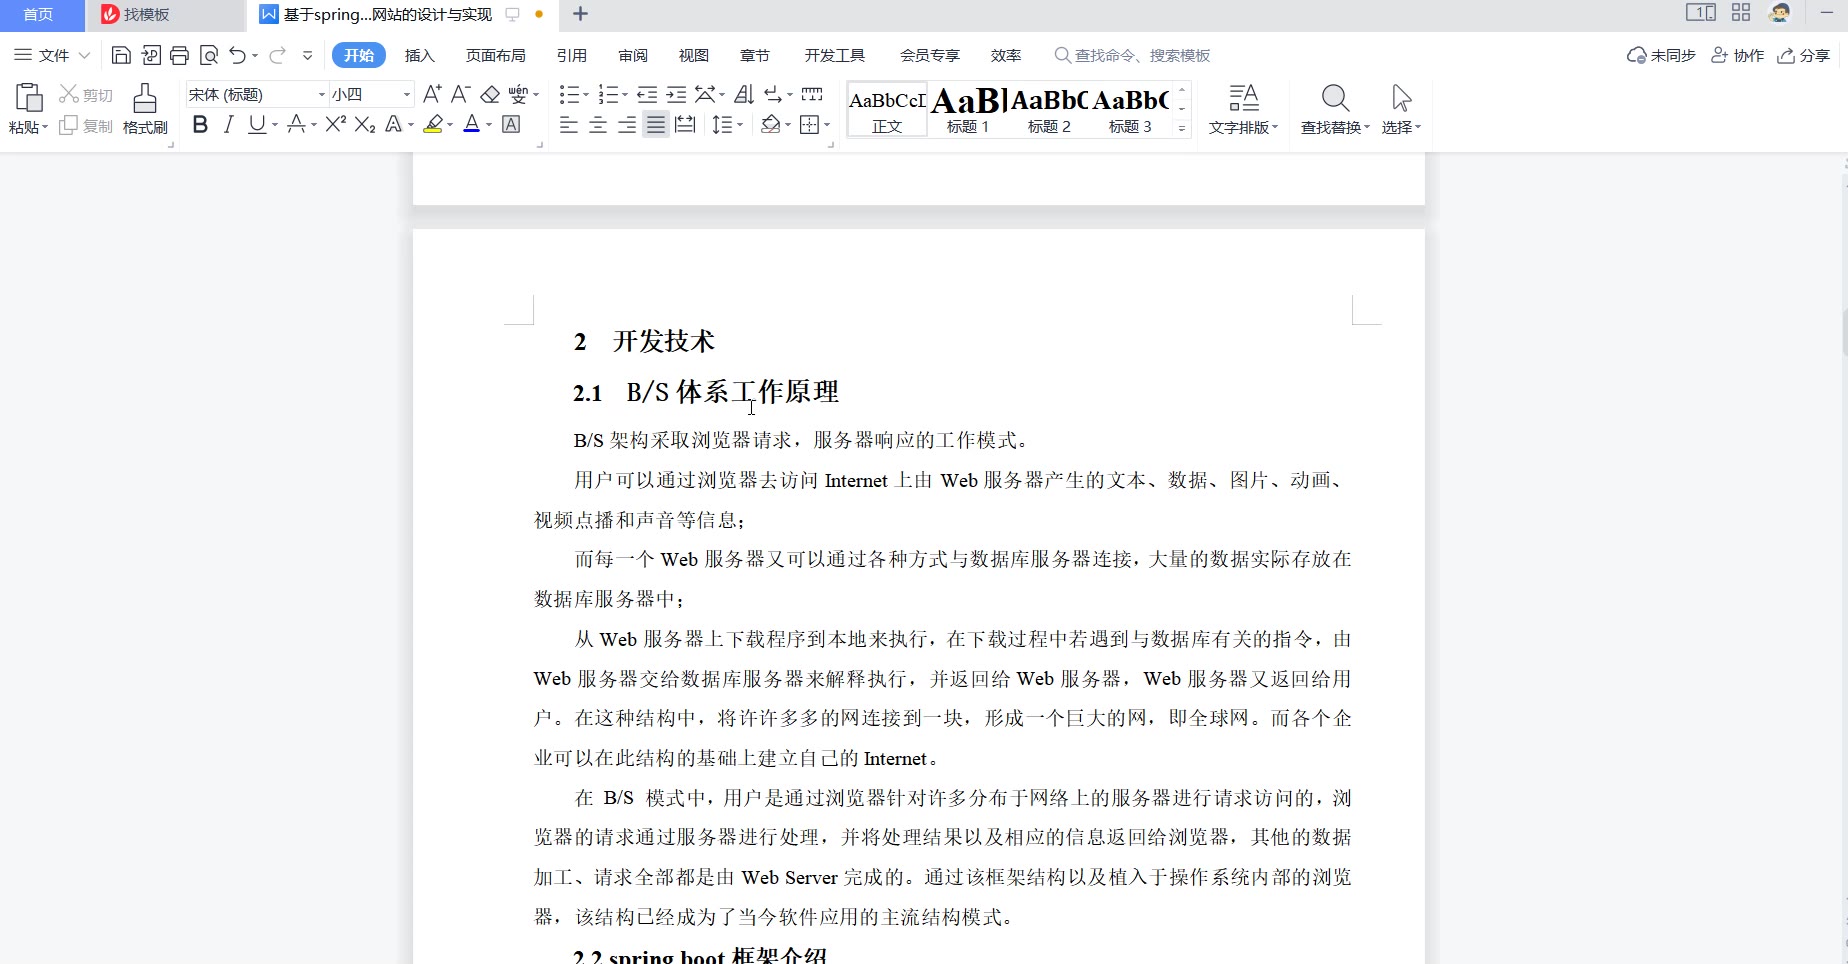Apply distributed alignment

(x=685, y=124)
